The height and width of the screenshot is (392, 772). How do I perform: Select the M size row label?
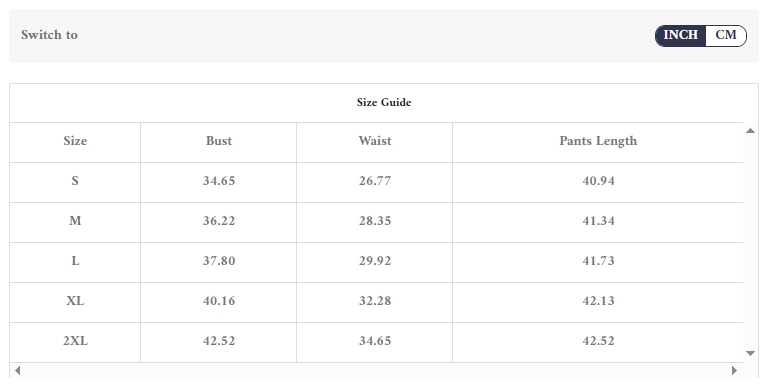[75, 221]
